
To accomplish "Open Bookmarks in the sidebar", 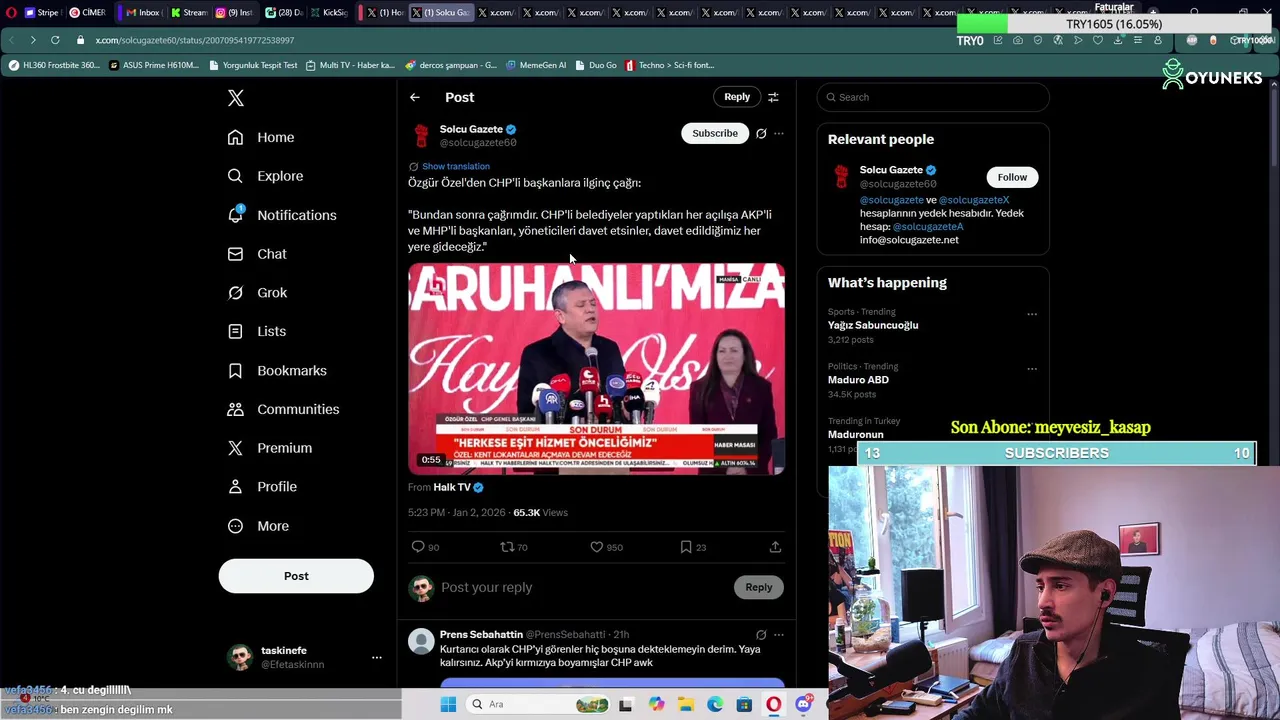I will click(277, 370).
